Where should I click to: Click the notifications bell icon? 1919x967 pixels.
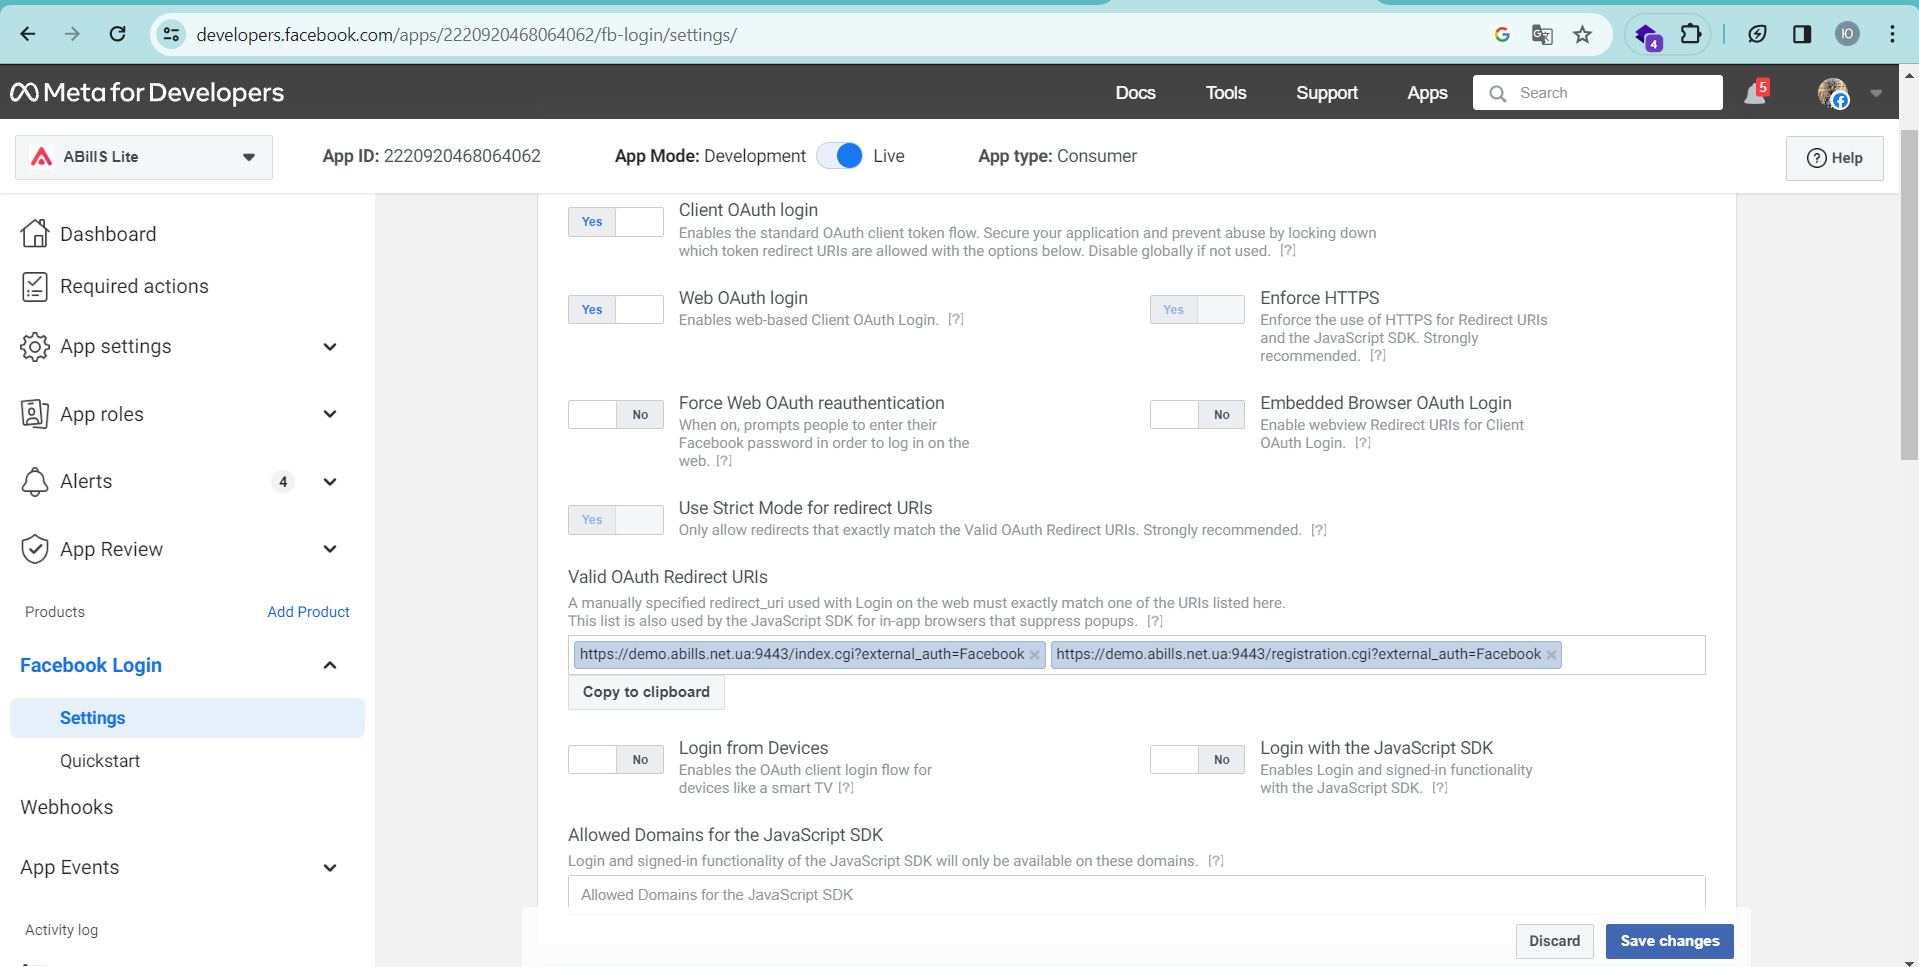point(1754,93)
